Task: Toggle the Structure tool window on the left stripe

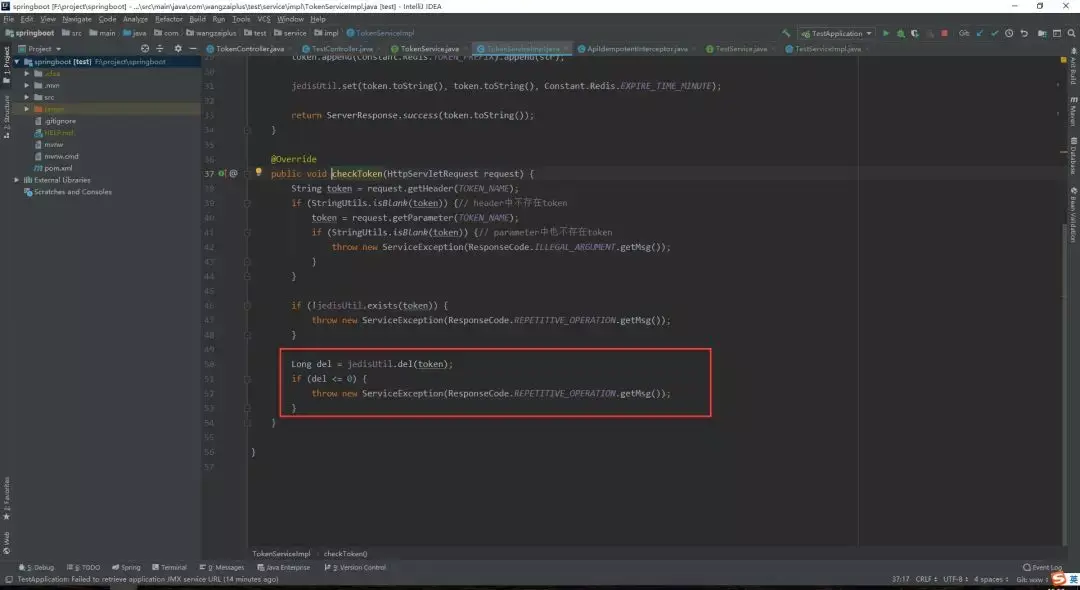Action: coord(6,117)
